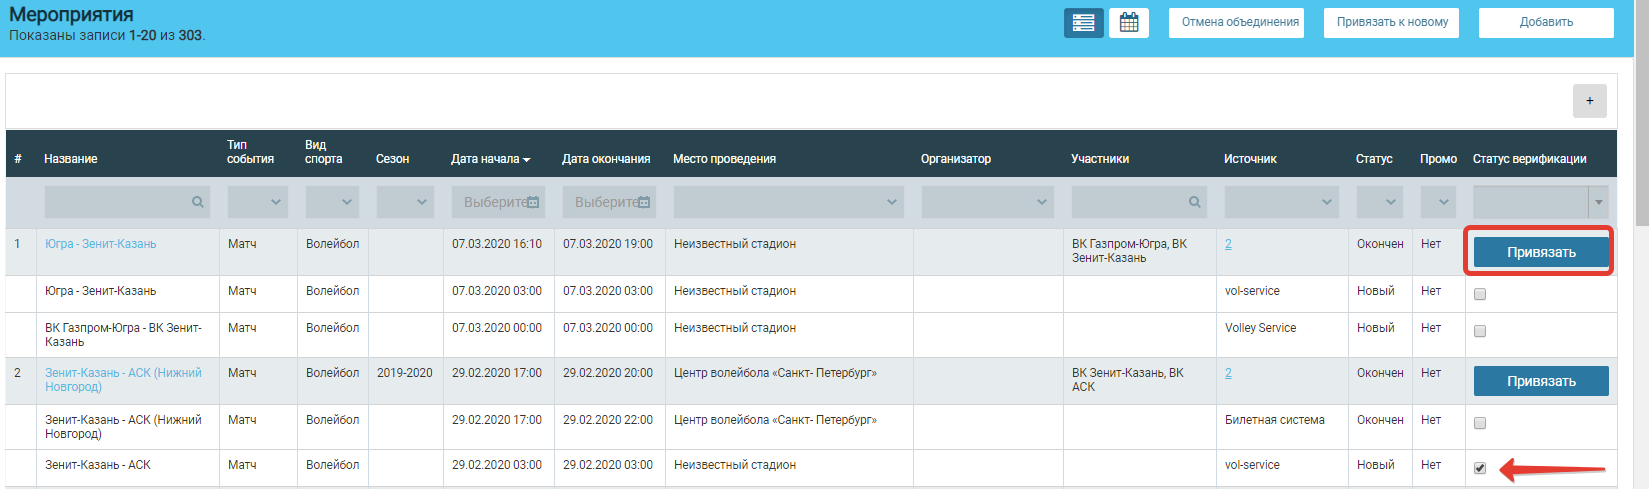Click search icon in Название filter
1649x489 pixels.
click(x=198, y=202)
